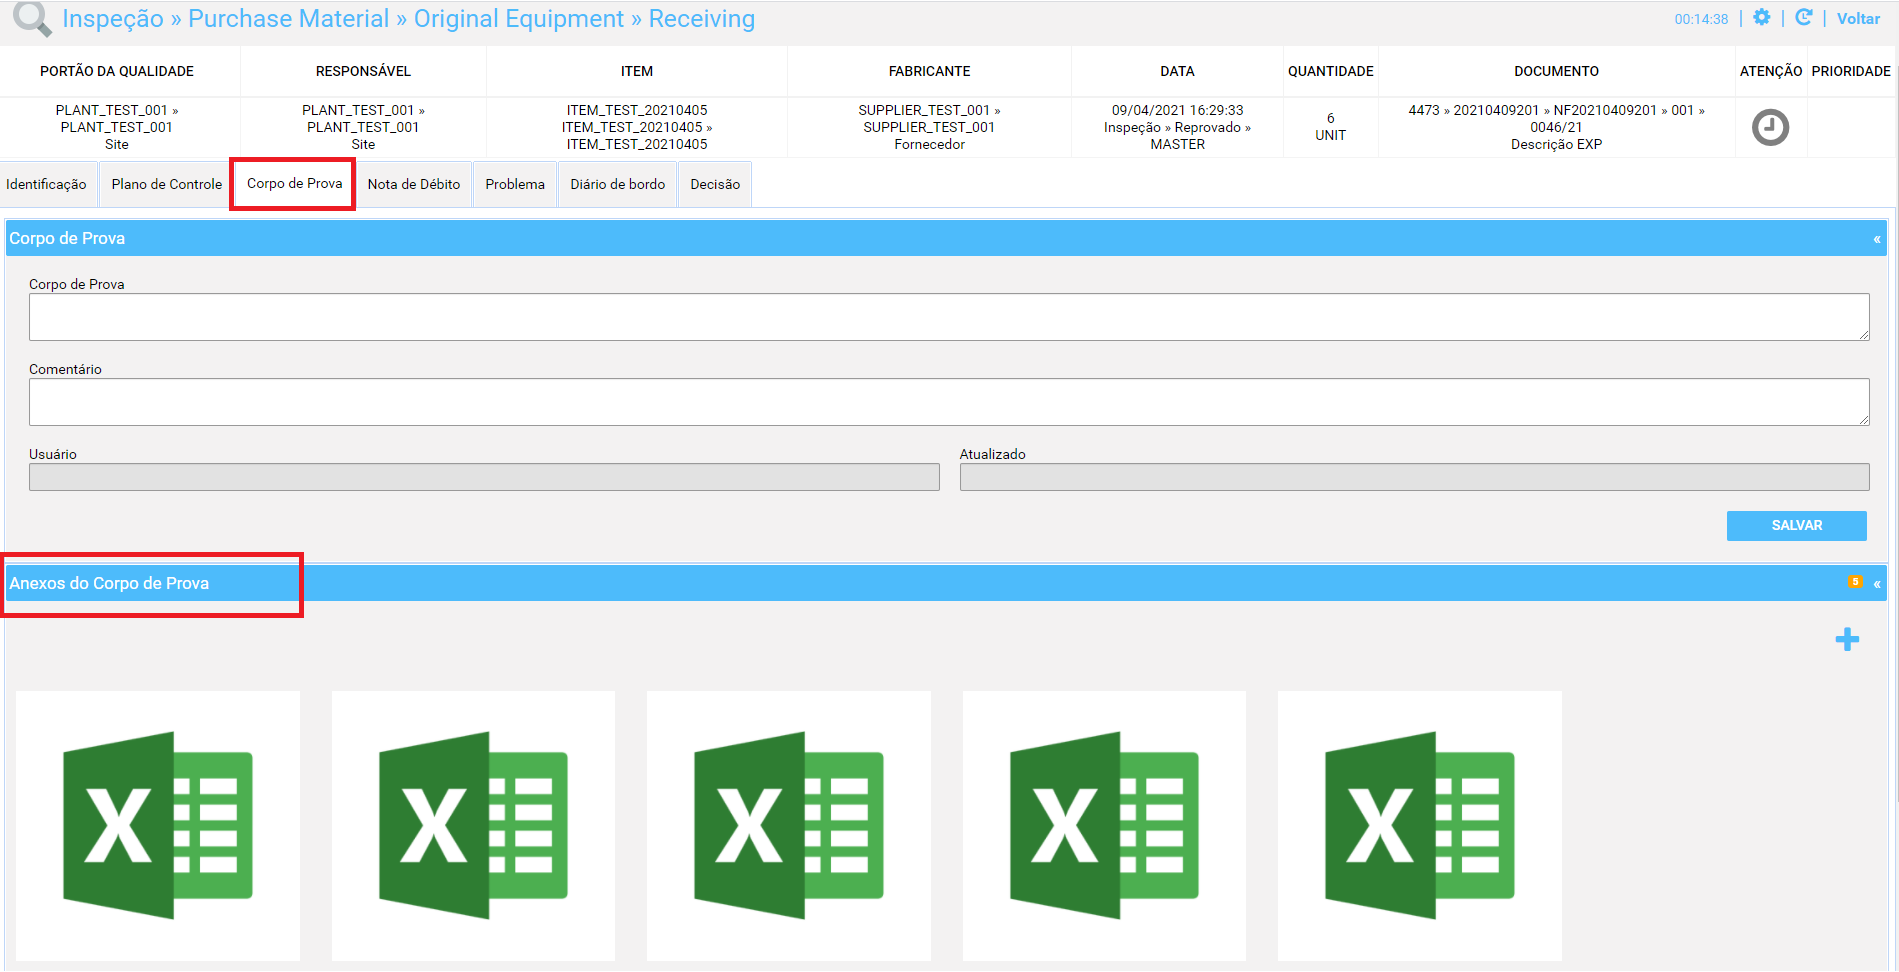Open the settings gear icon
The height and width of the screenshot is (972, 1899).
[1762, 18]
